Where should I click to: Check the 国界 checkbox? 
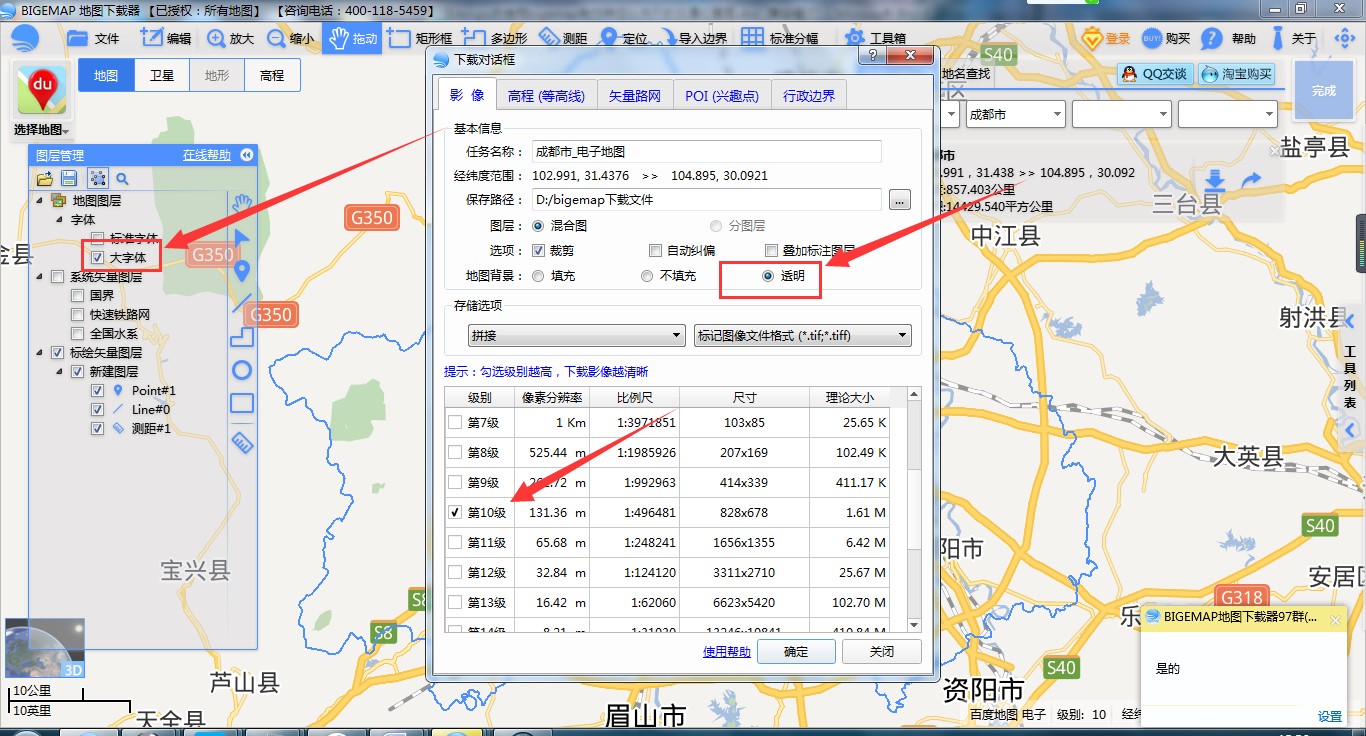click(78, 296)
